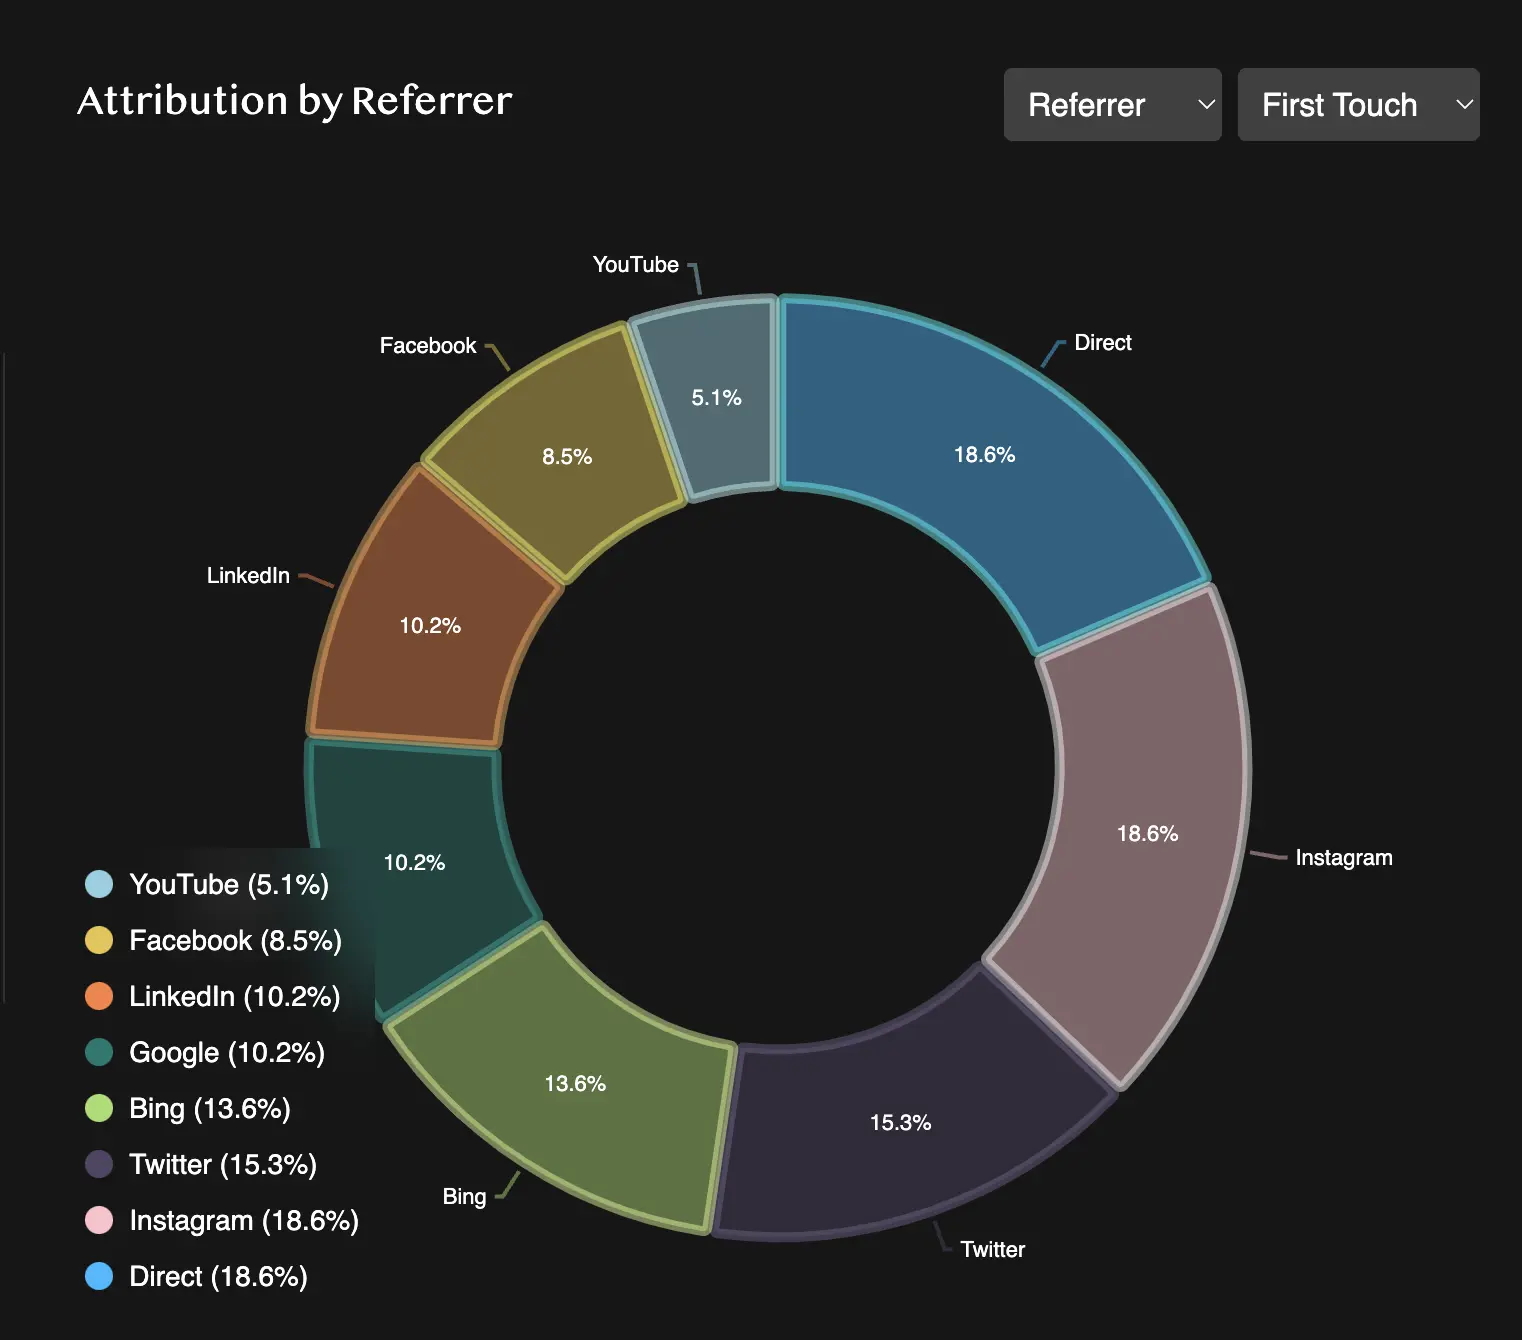
Task: Click the LinkedIn callout label beside chart
Action: coord(248,575)
